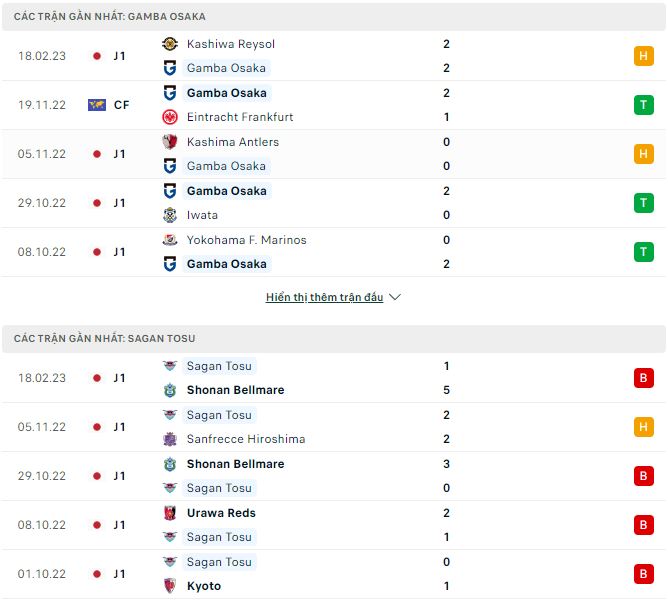Open the Shonan Bellmare 18.02.23 match team link
668x600 pixels.
pos(235,390)
